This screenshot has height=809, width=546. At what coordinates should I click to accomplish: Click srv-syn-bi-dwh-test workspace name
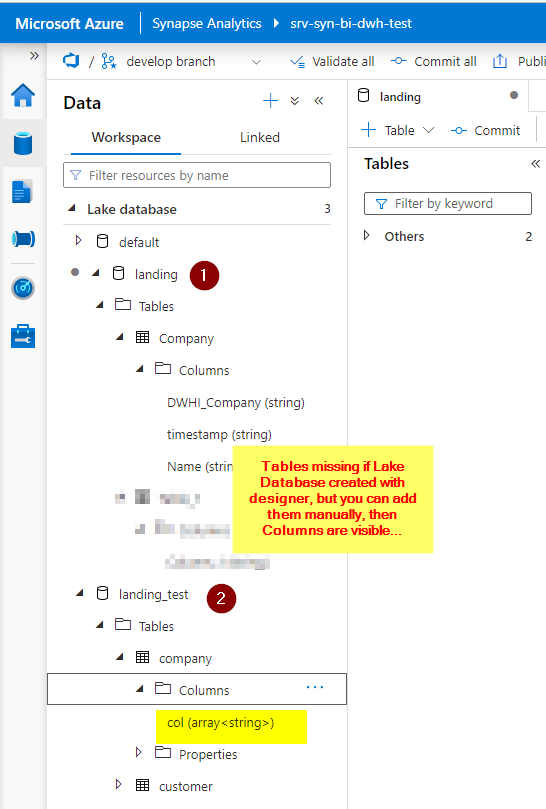[x=351, y=24]
